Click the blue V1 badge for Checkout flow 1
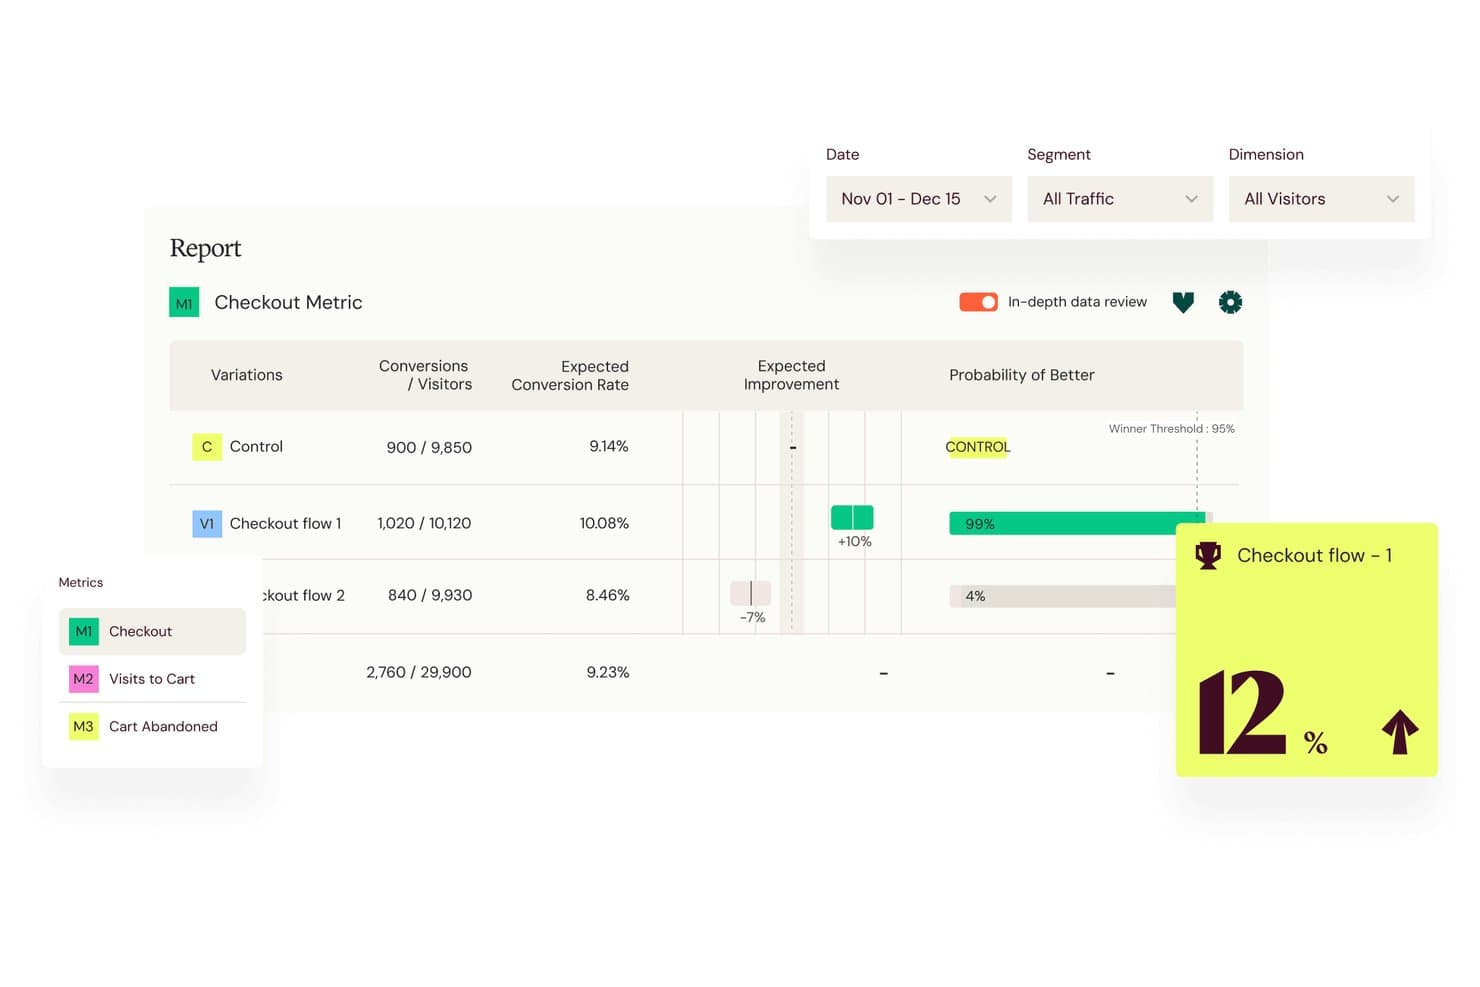The image size is (1480, 987). 207,523
